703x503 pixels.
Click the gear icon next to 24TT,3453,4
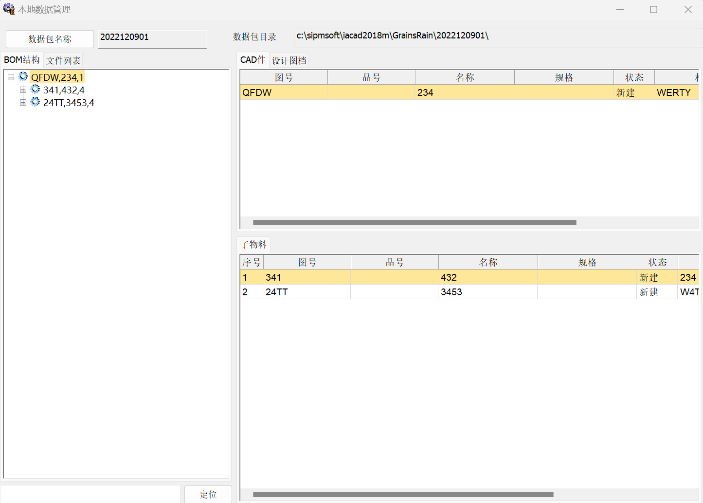(x=36, y=102)
